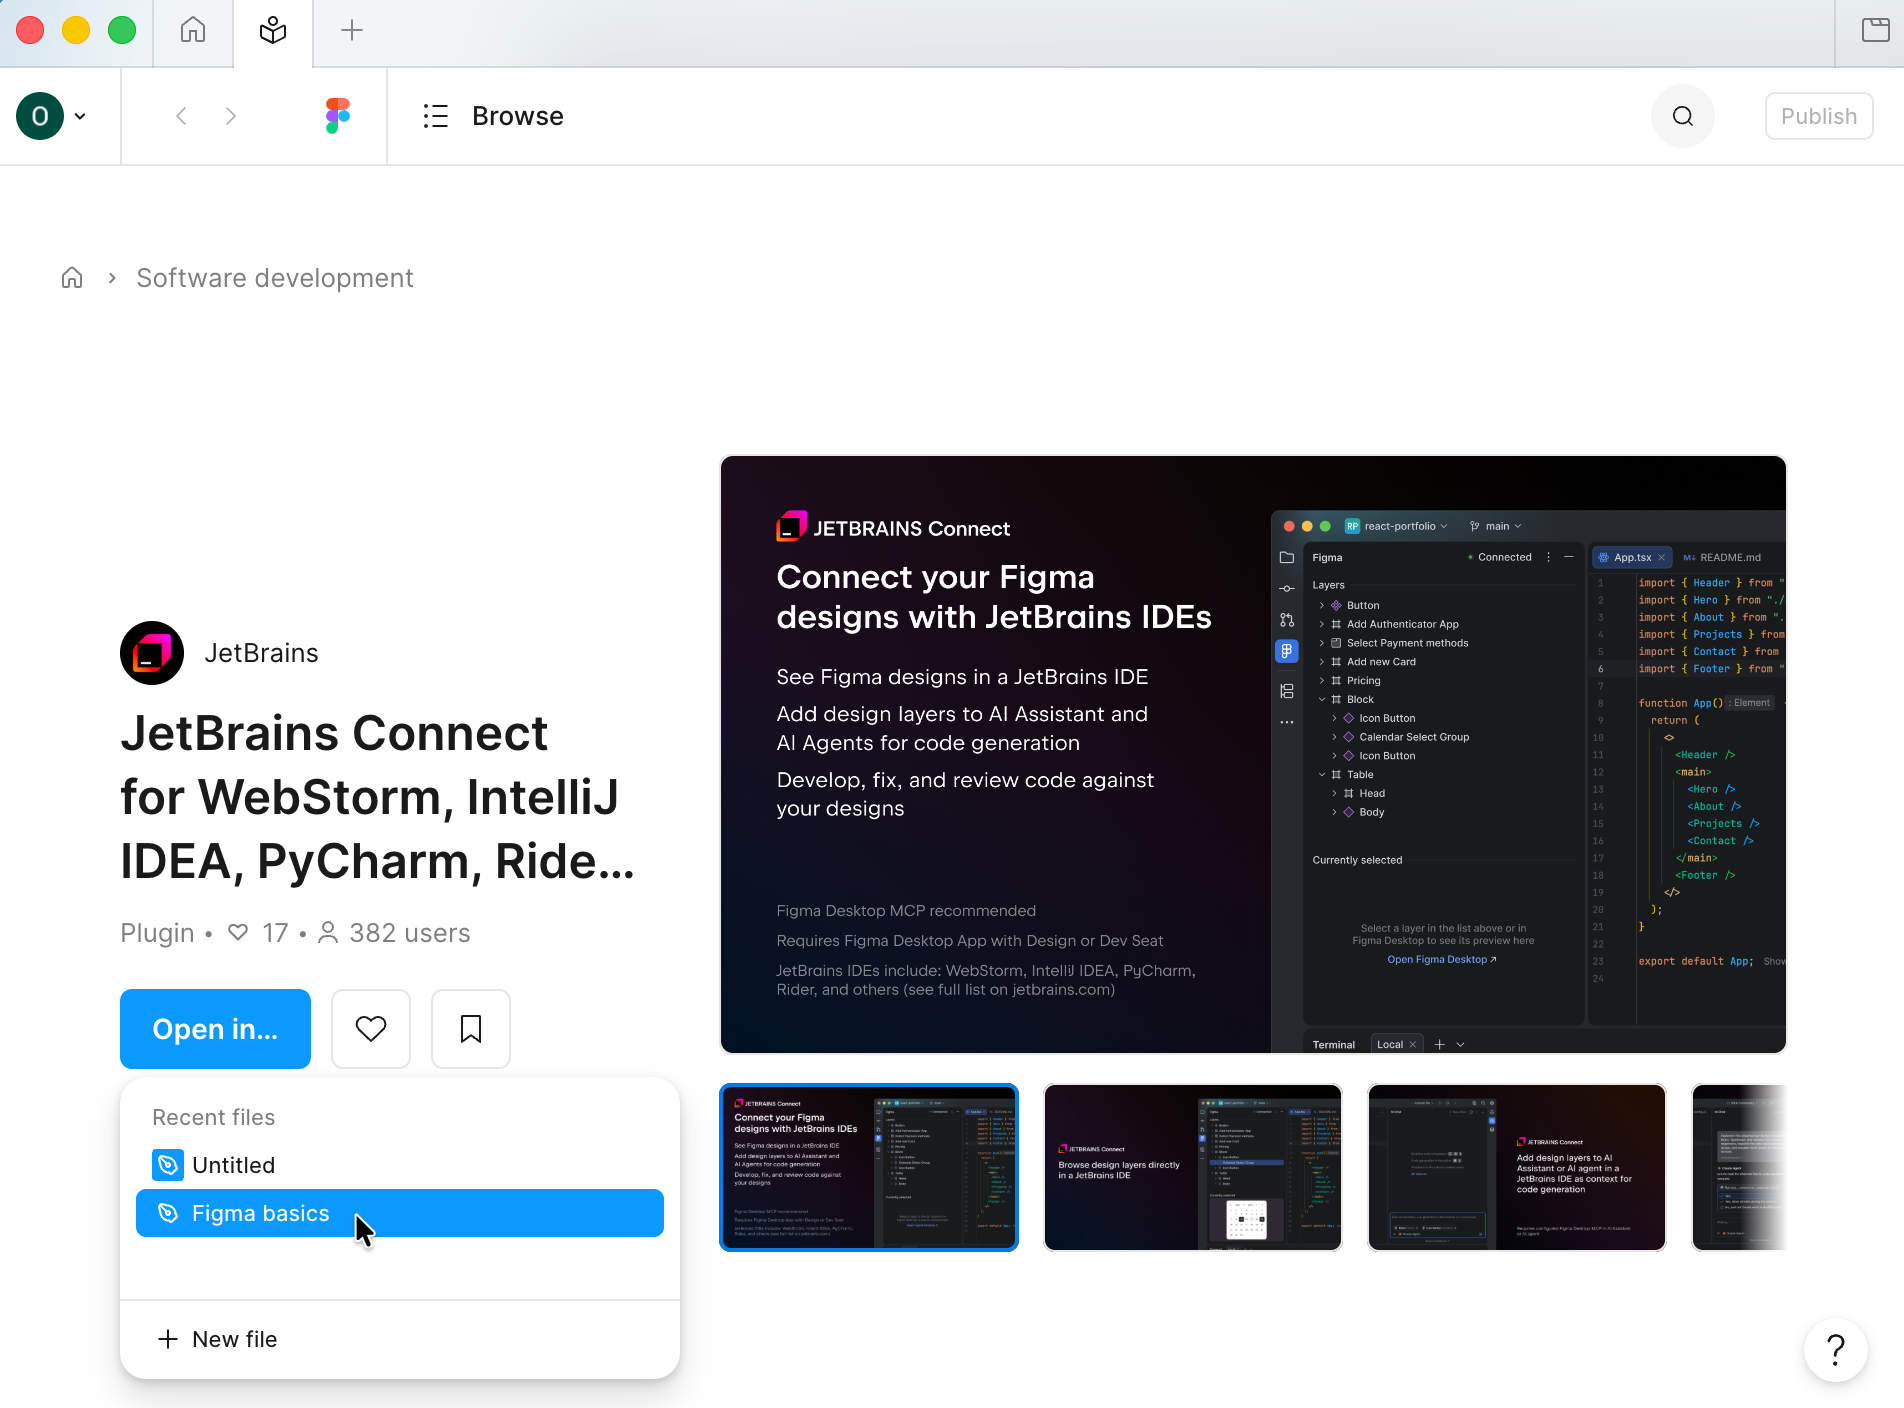This screenshot has height=1408, width=1904.
Task: Go to the Home tab
Action: point(193,31)
